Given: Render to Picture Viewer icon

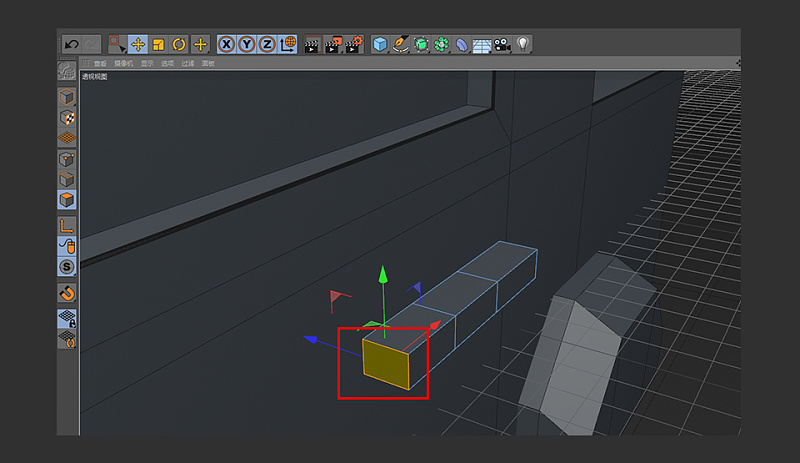Looking at the screenshot, I should 333,44.
